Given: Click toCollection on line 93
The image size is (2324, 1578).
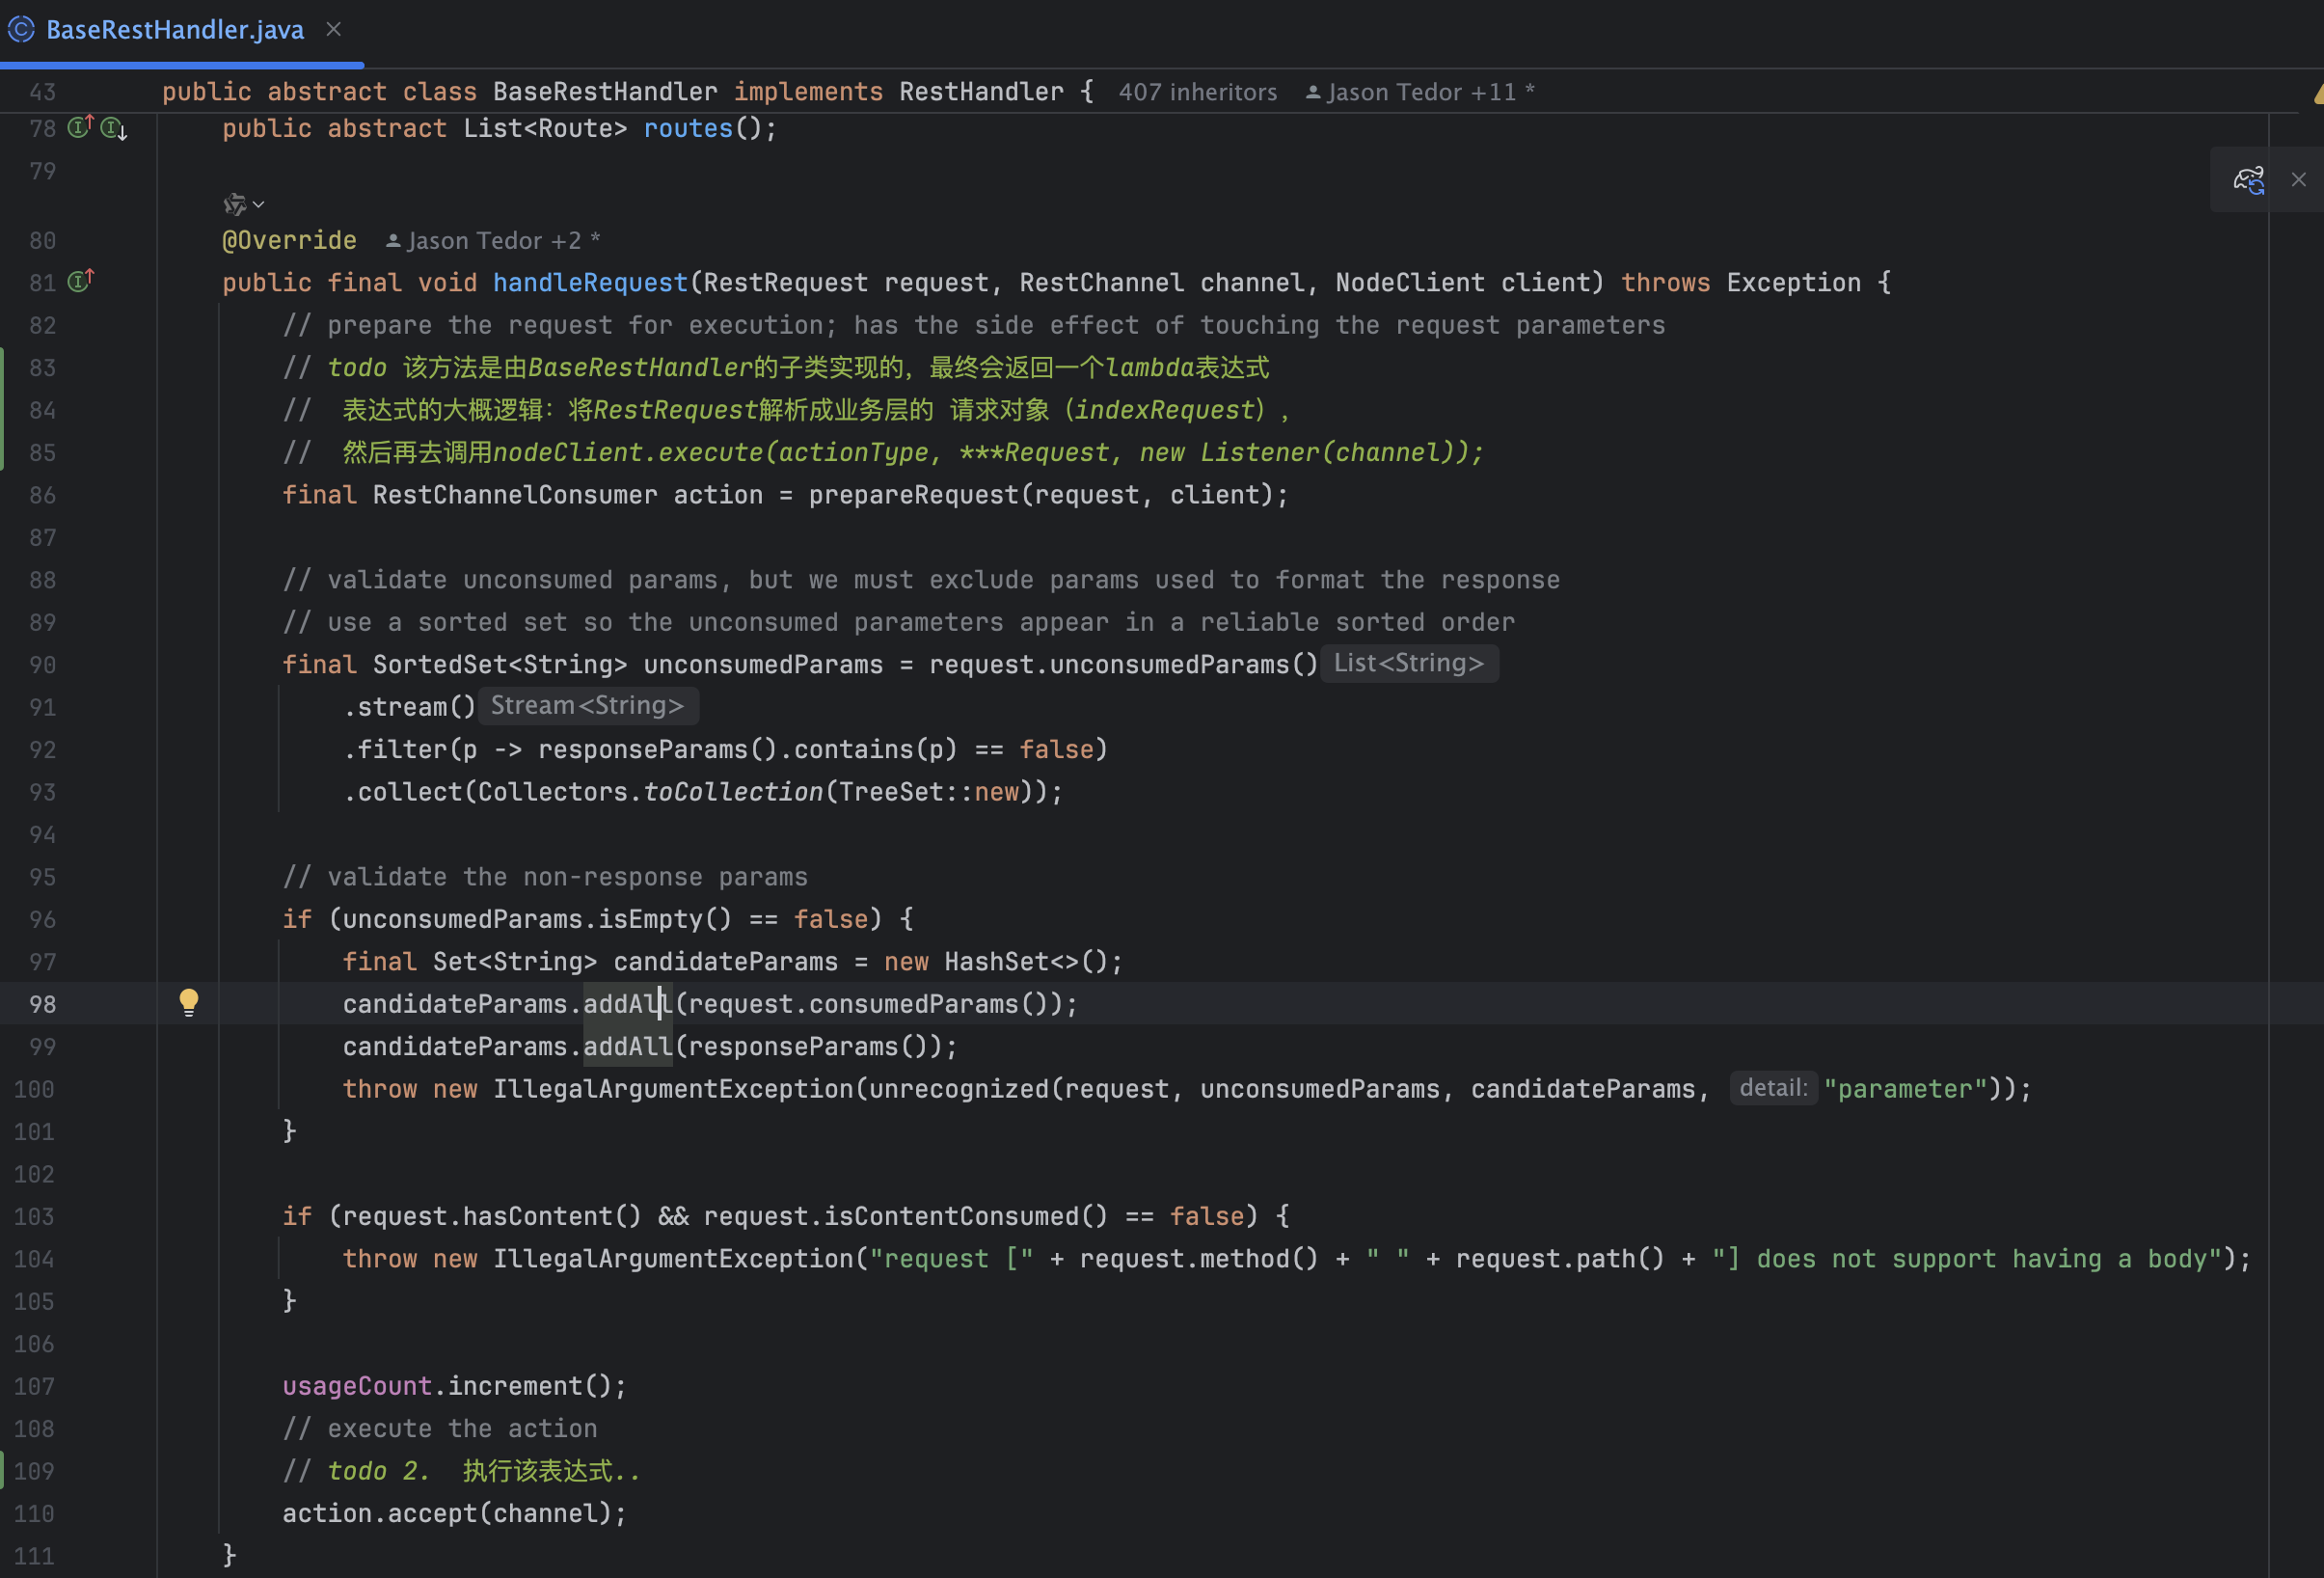Looking at the screenshot, I should click(x=733, y=792).
